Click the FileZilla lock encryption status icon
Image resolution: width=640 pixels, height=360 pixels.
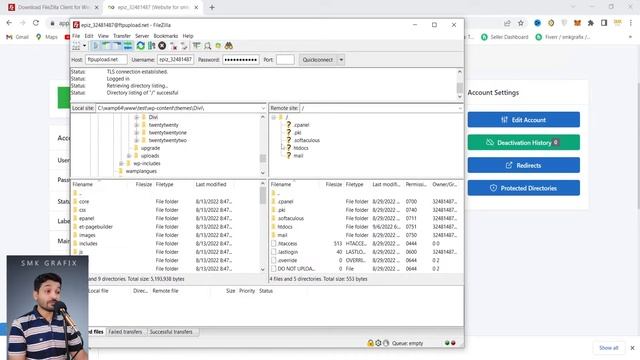[370, 343]
